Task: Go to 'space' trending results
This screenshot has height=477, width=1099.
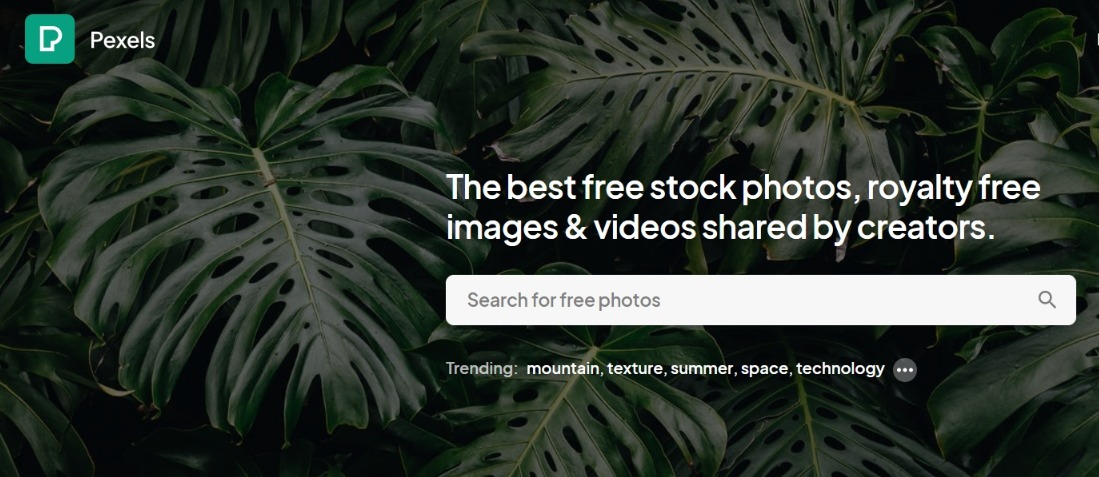Action: 765,368
